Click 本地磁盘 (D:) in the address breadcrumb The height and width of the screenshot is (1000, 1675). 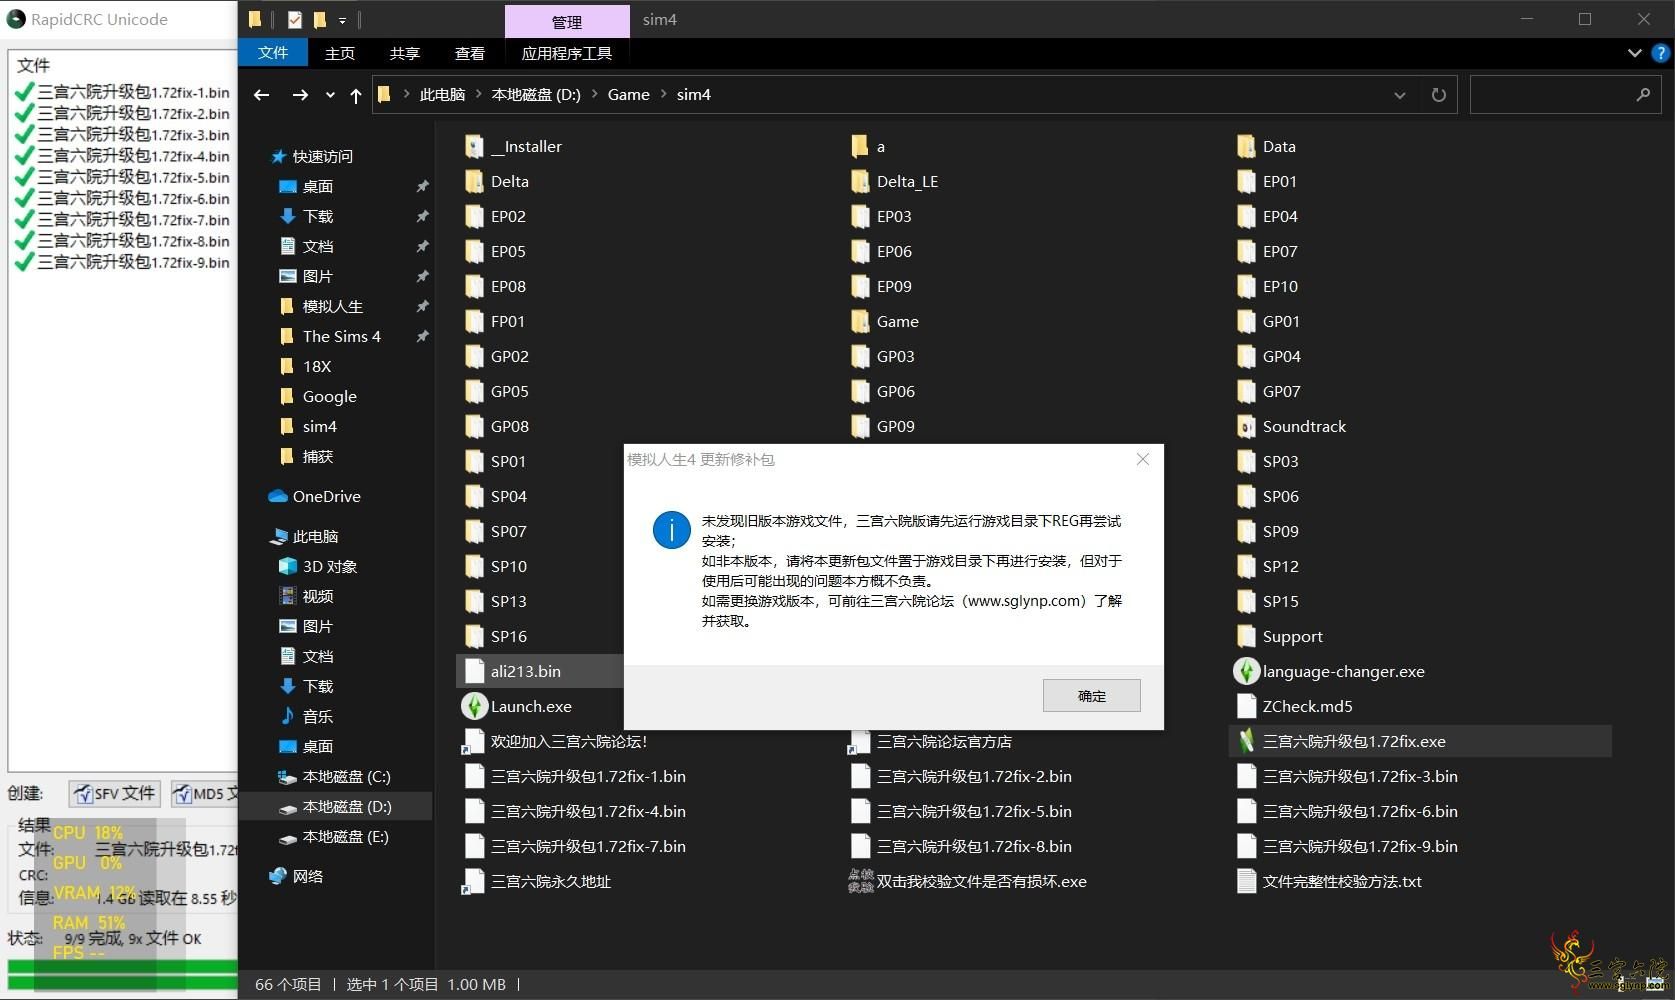[x=536, y=95]
